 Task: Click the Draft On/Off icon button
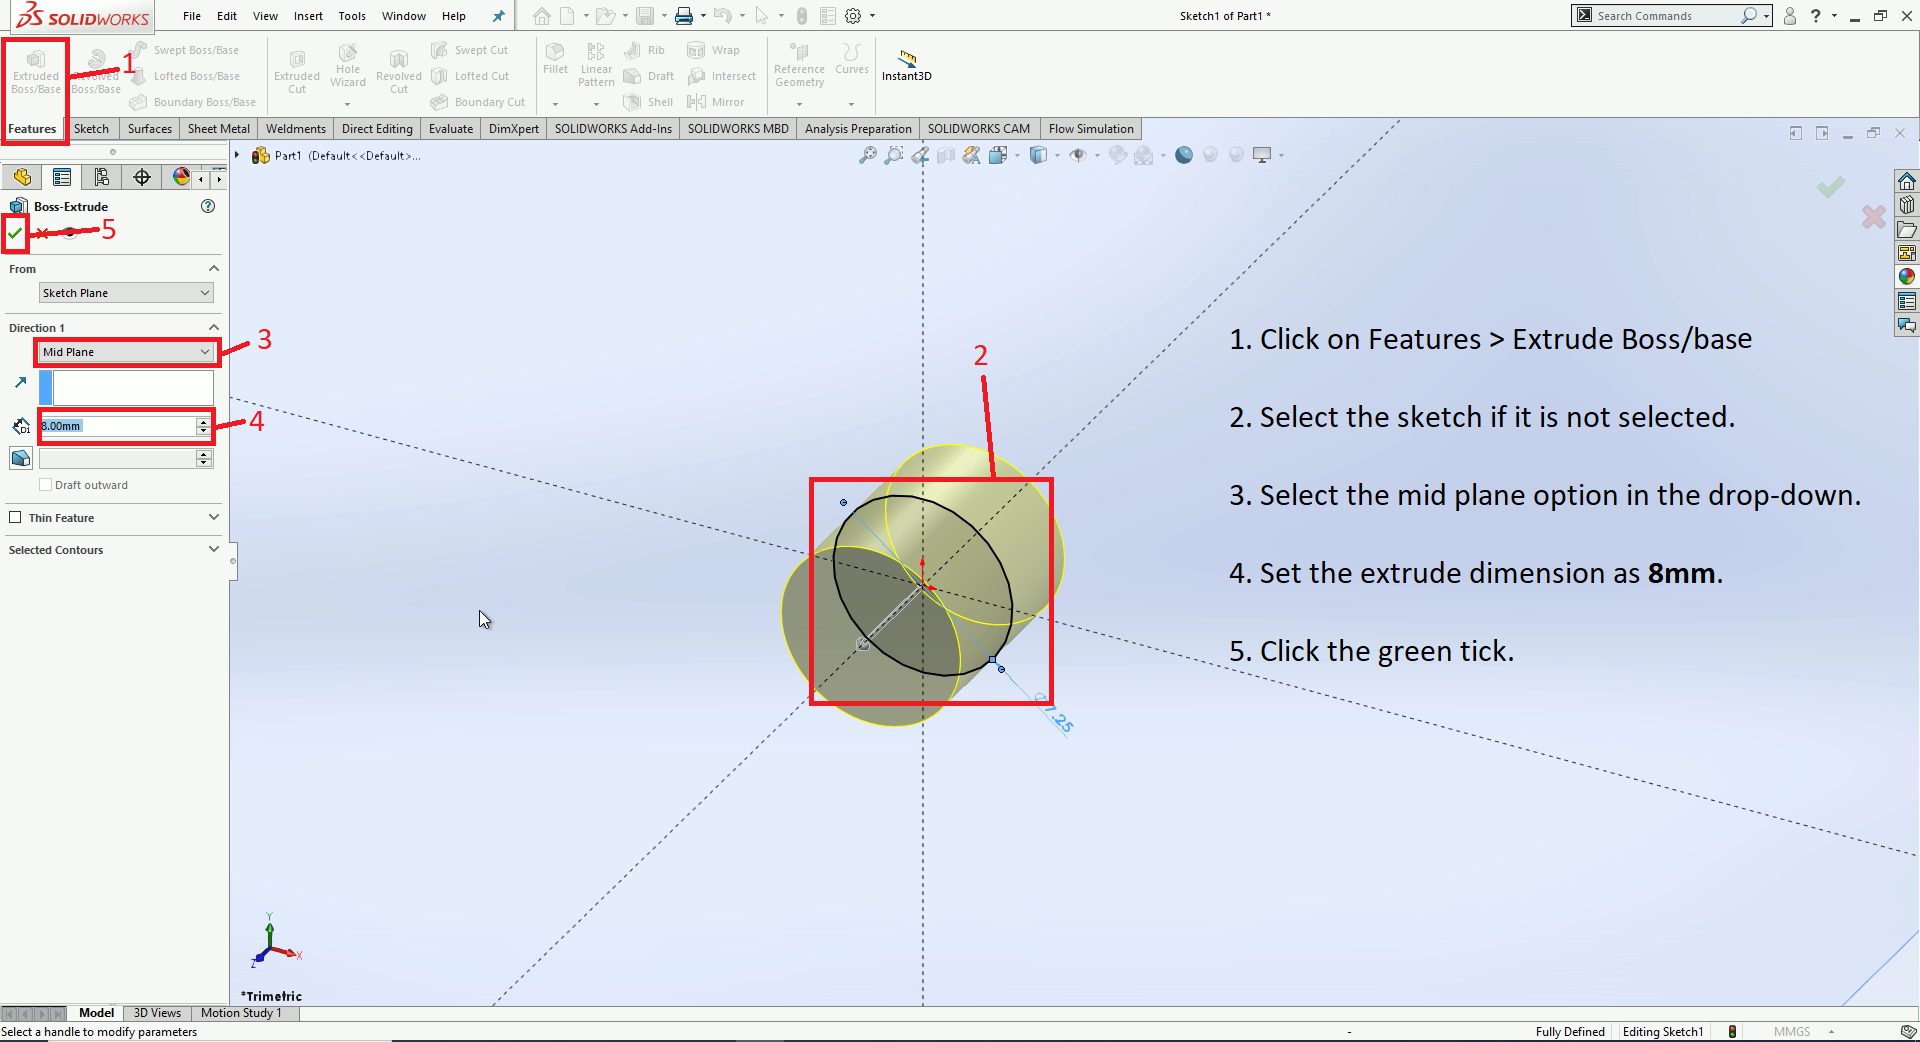21,458
